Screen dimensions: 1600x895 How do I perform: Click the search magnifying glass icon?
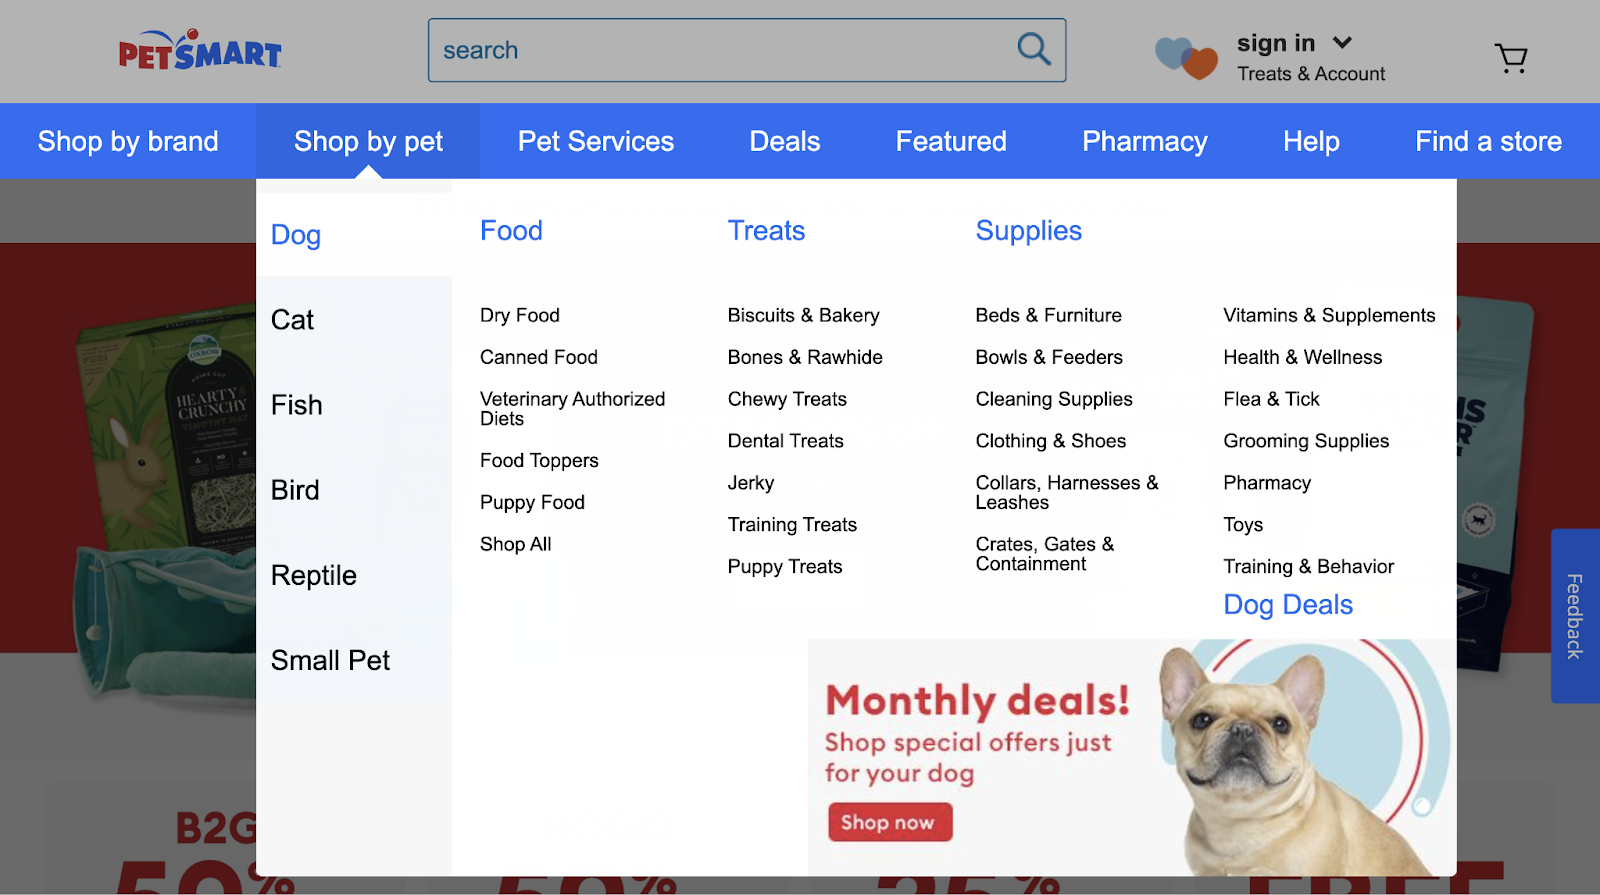(1033, 49)
